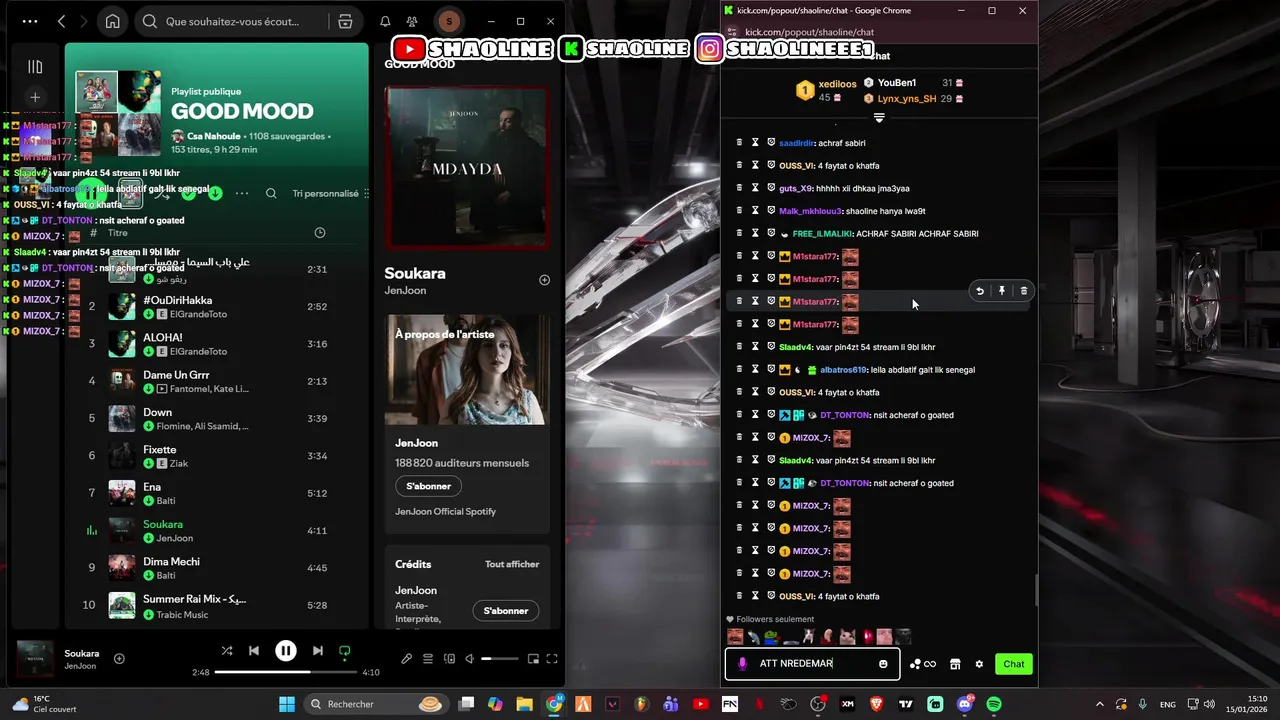The width and height of the screenshot is (1280, 720).
Task: Open Spotify friends activity icon
Action: tap(412, 21)
